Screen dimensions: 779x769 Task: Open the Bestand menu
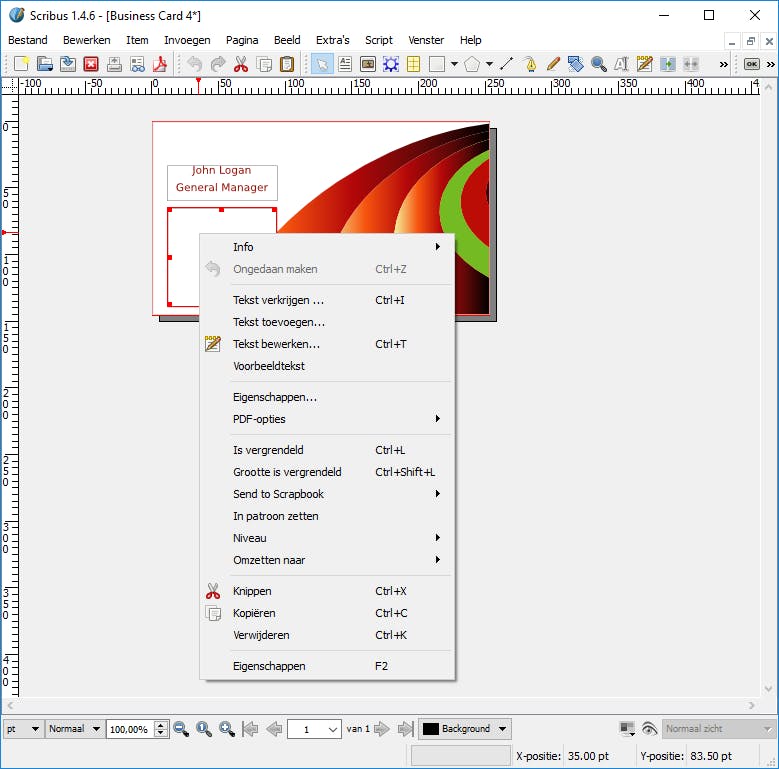(28, 40)
